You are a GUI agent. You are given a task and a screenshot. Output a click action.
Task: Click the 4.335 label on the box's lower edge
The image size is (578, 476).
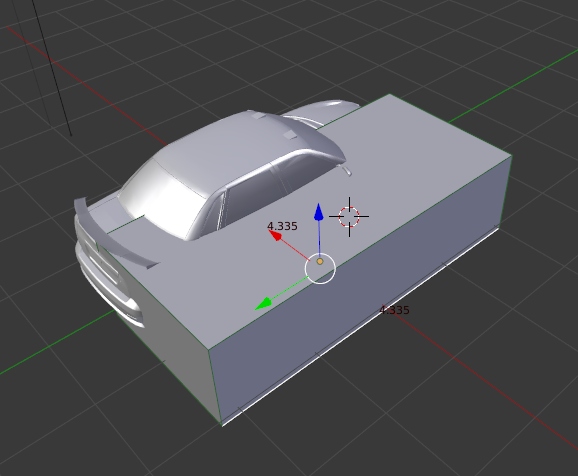click(x=394, y=310)
